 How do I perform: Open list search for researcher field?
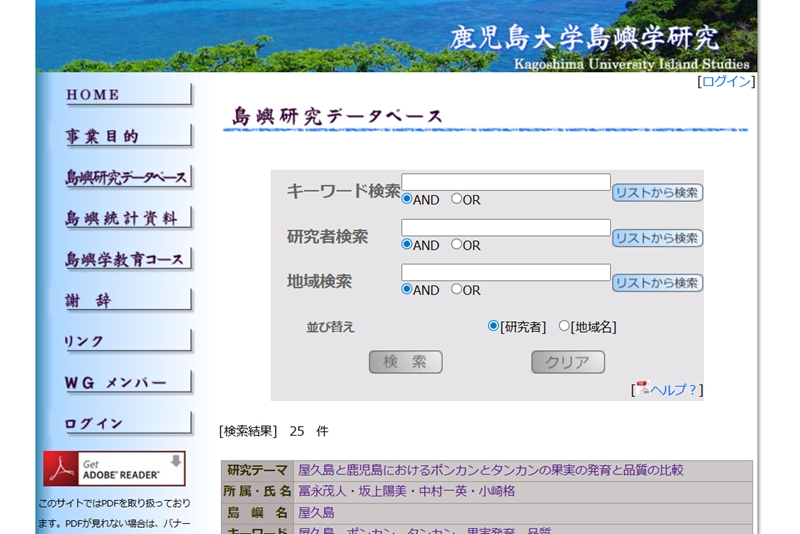click(657, 238)
